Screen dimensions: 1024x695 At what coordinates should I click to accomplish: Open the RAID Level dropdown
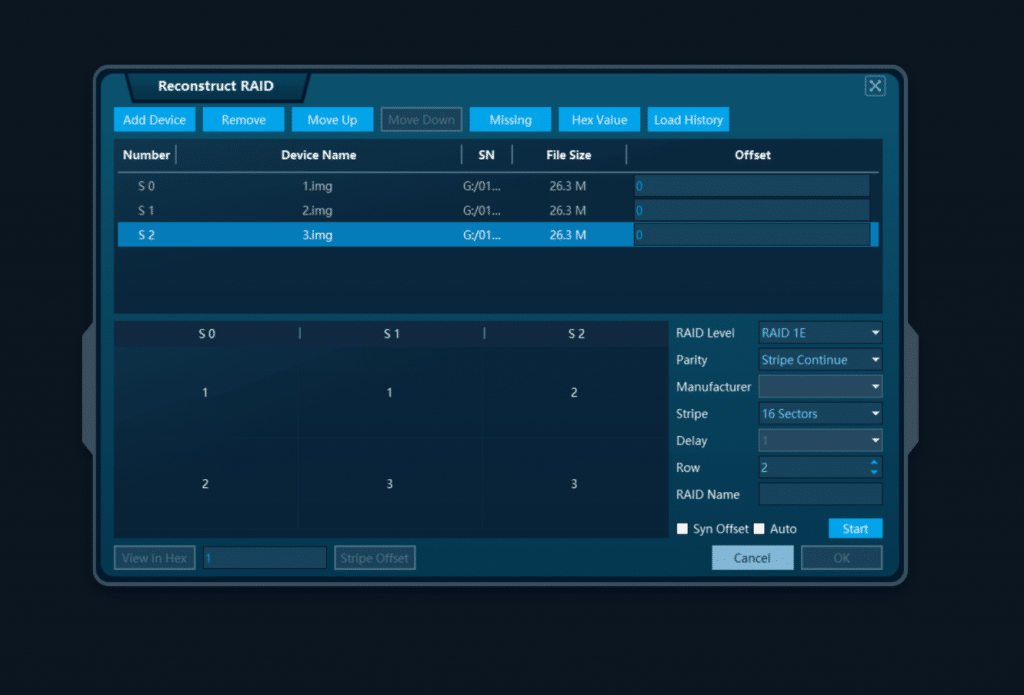[820, 333]
